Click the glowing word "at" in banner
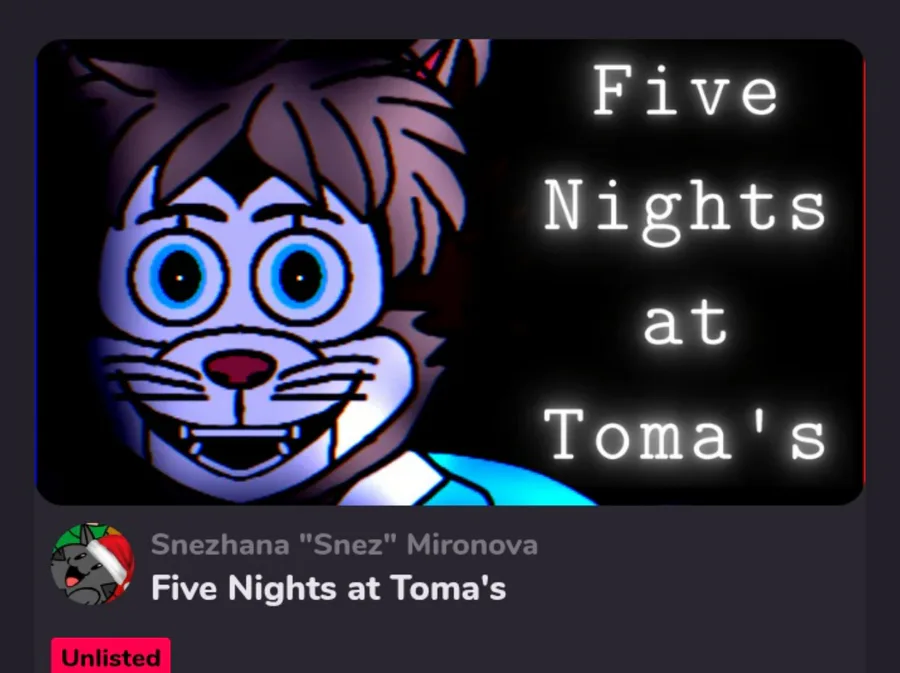 (x=685, y=322)
